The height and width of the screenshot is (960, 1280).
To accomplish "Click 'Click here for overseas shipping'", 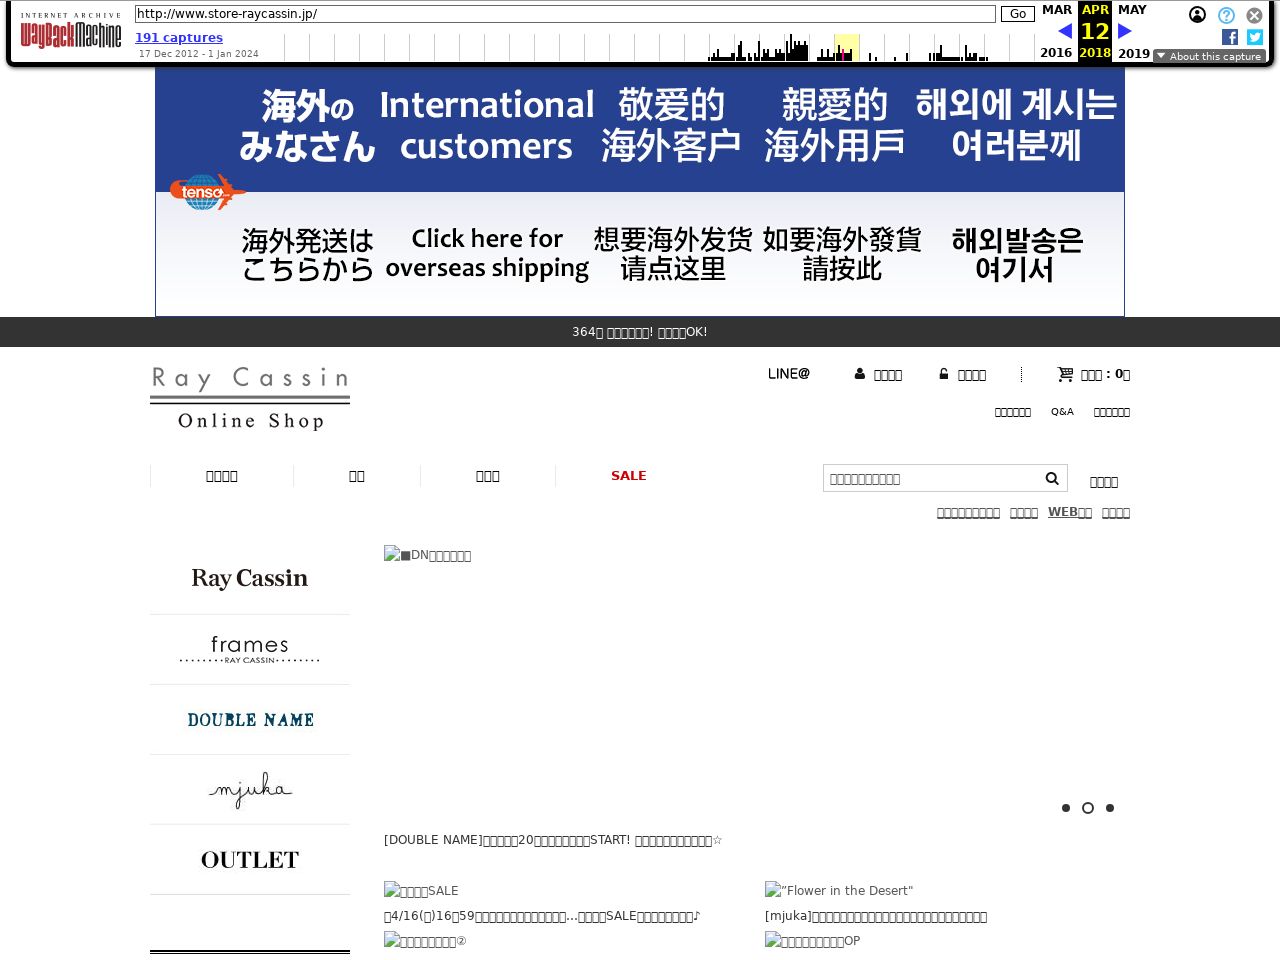I will [x=487, y=253].
